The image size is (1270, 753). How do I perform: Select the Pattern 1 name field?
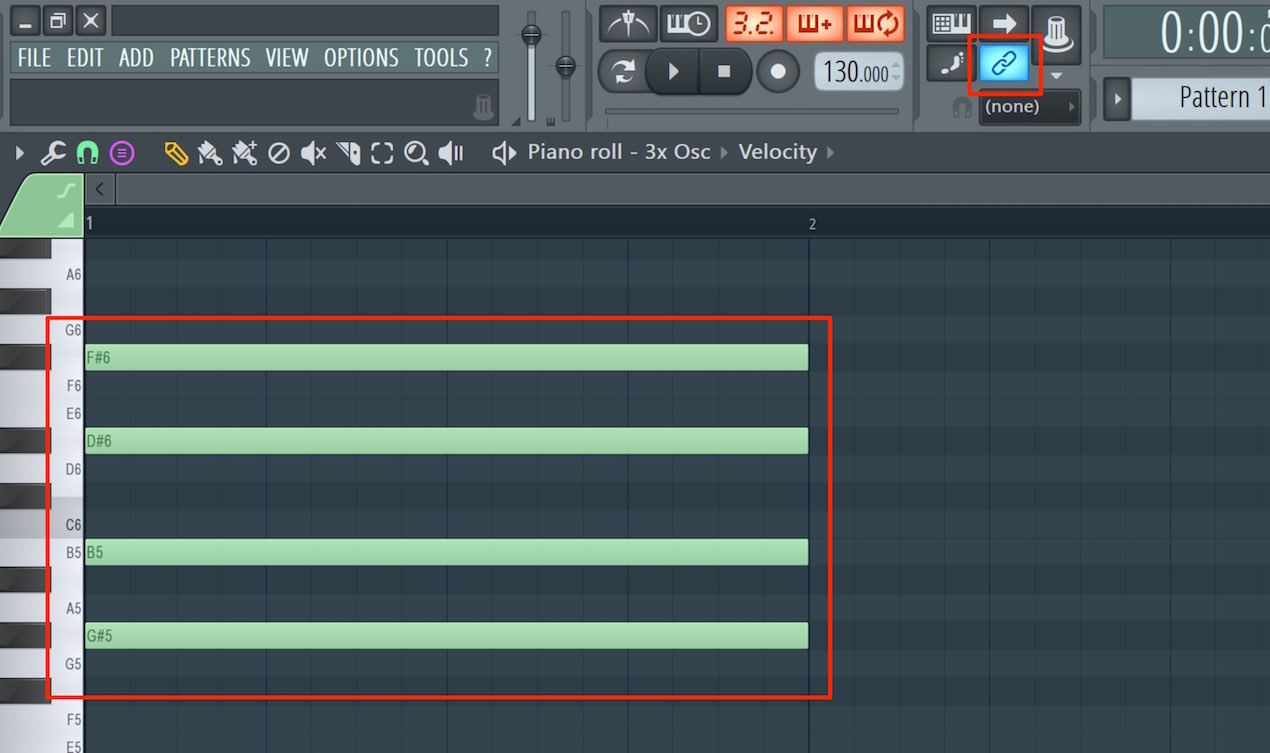[x=1200, y=98]
